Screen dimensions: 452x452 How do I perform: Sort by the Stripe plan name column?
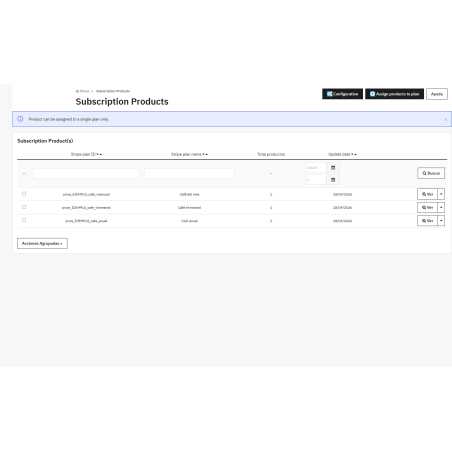(189, 154)
